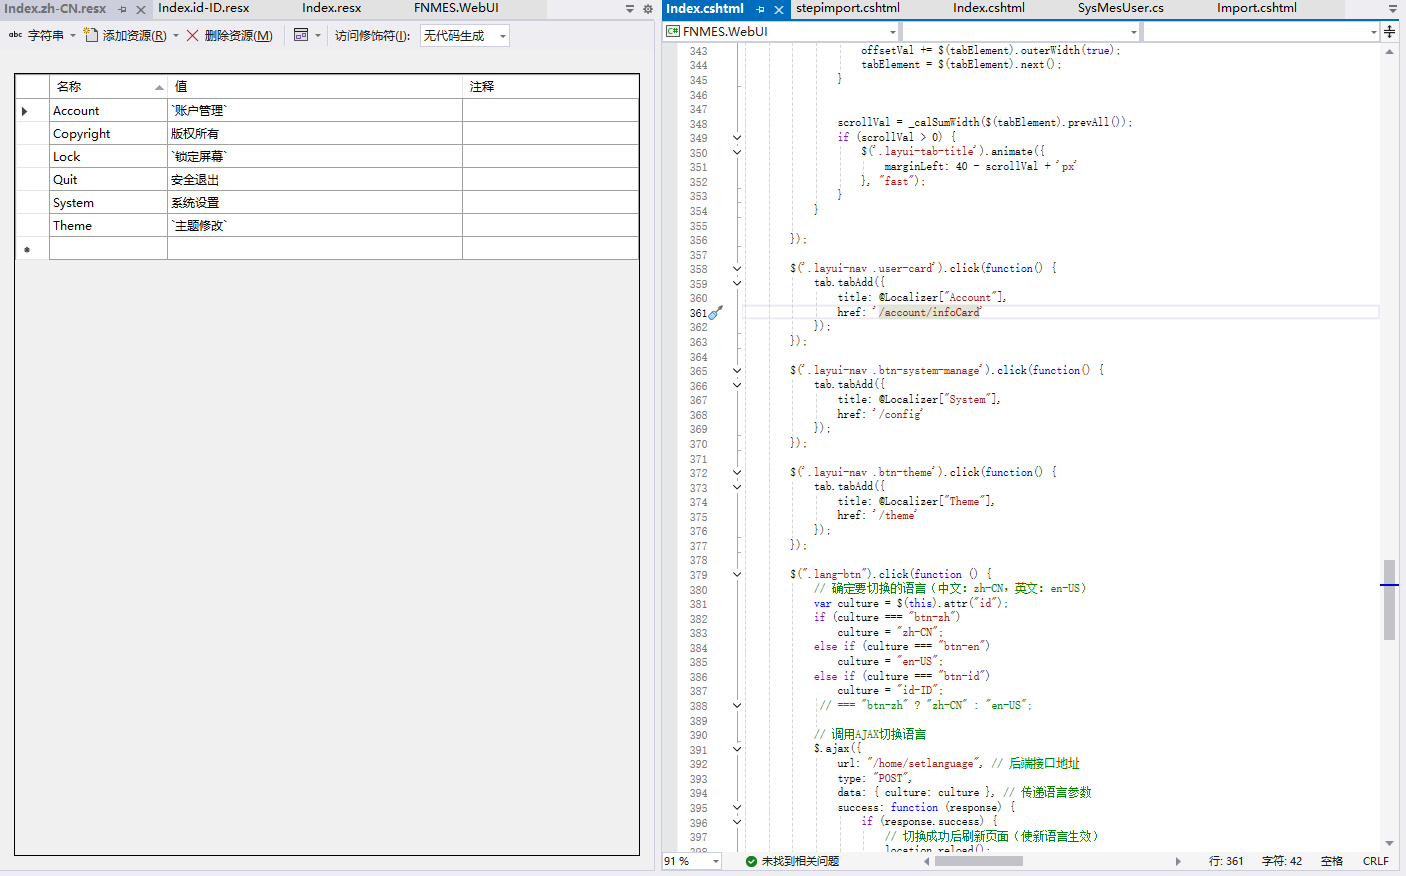Click the red Delete Resource icon

pyautogui.click(x=192, y=35)
